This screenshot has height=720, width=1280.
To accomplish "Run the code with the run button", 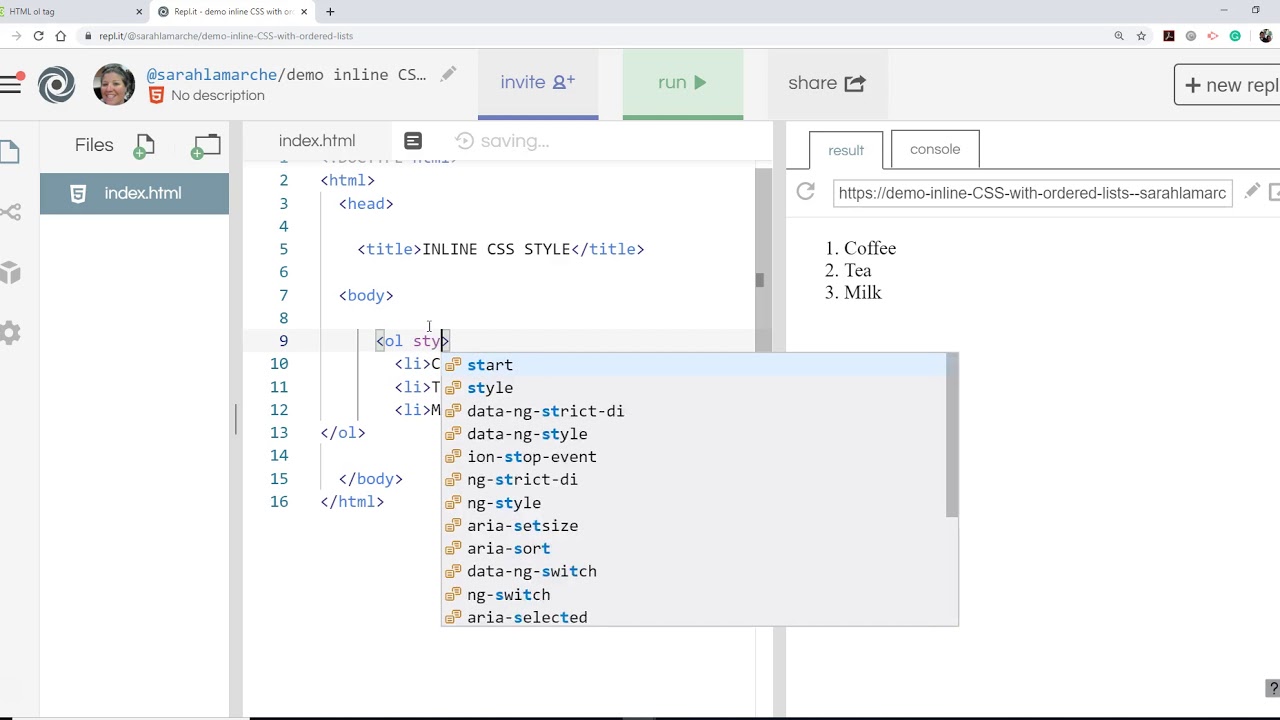I will point(683,83).
